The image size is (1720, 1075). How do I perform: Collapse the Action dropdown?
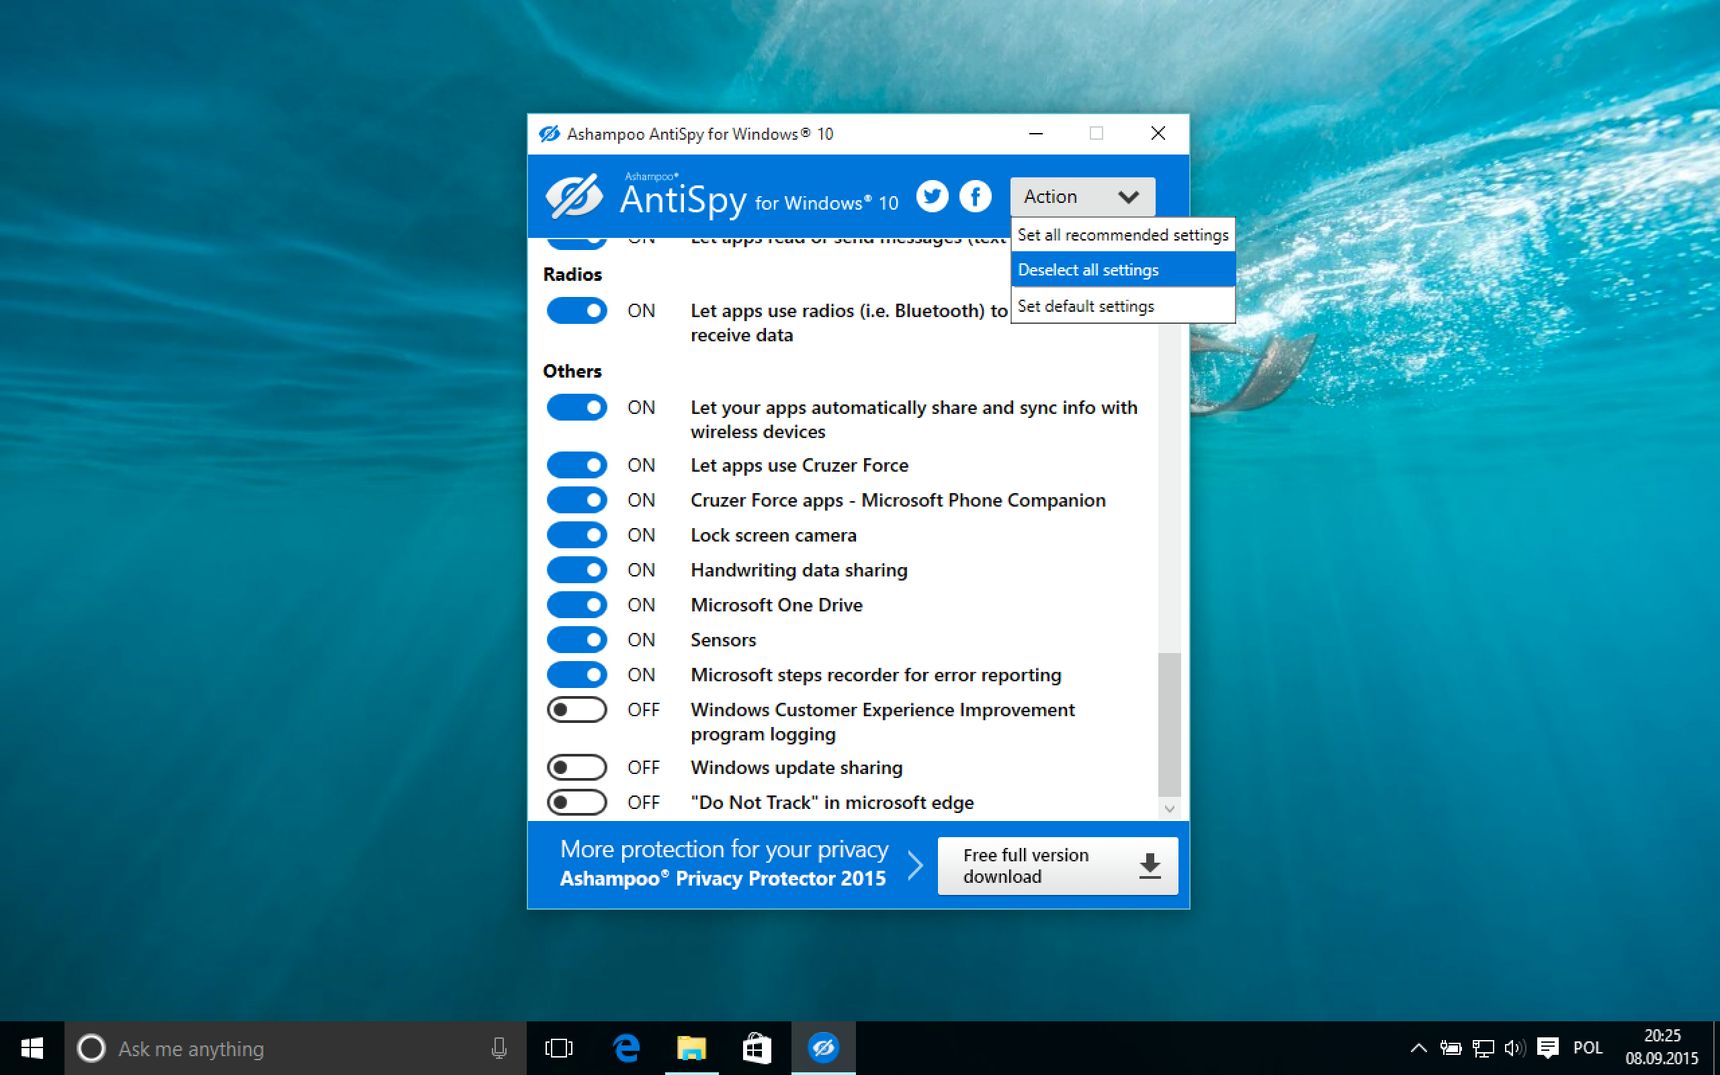(1082, 197)
